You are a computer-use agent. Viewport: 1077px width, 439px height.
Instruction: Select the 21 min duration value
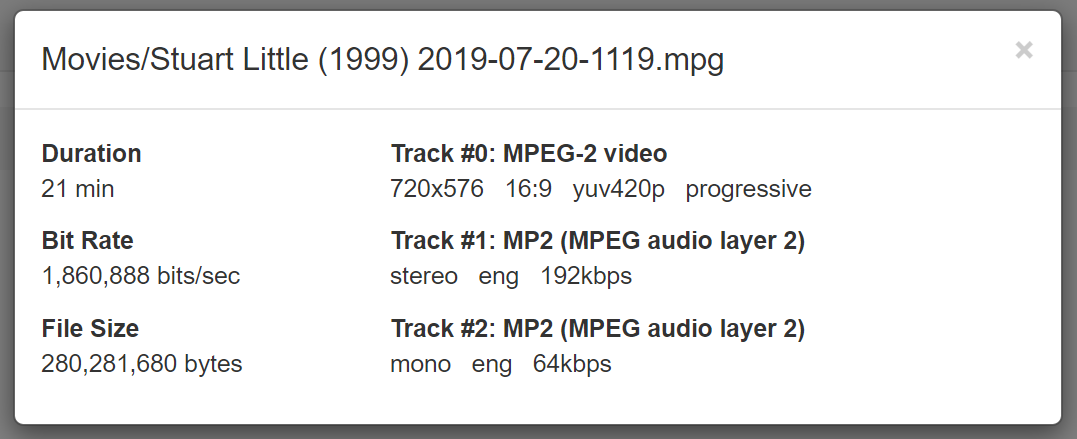(78, 189)
